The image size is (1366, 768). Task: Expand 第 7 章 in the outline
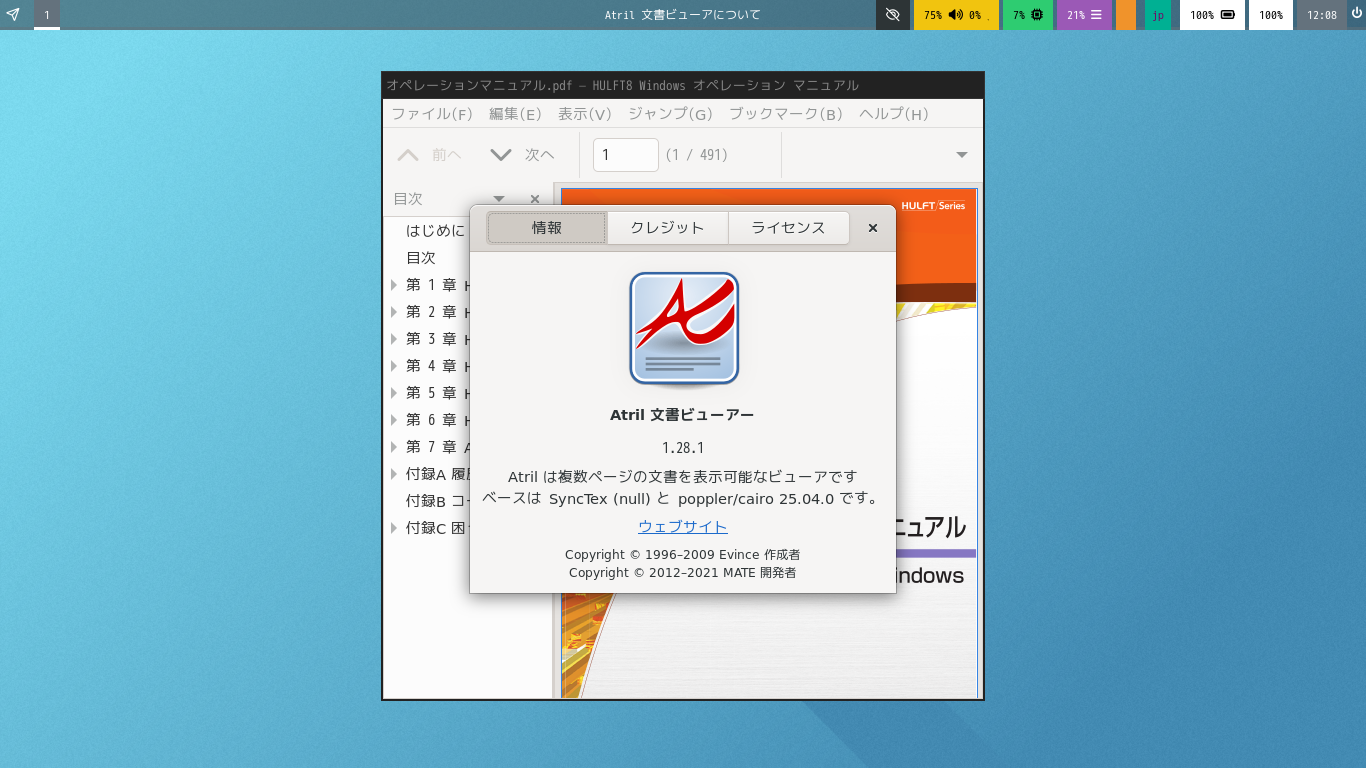tap(394, 447)
